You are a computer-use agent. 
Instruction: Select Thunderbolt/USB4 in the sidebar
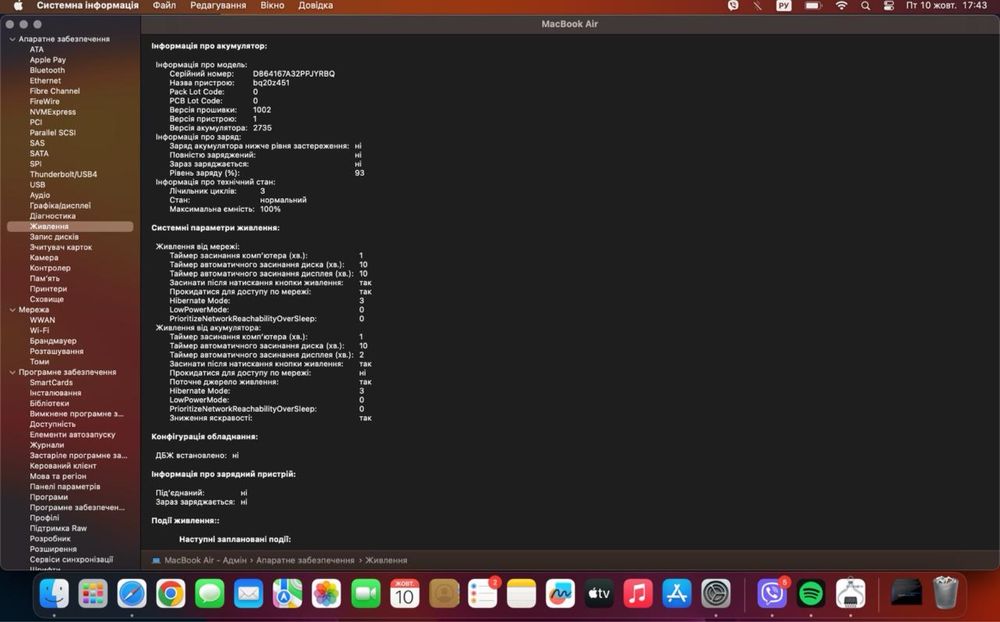coord(63,174)
